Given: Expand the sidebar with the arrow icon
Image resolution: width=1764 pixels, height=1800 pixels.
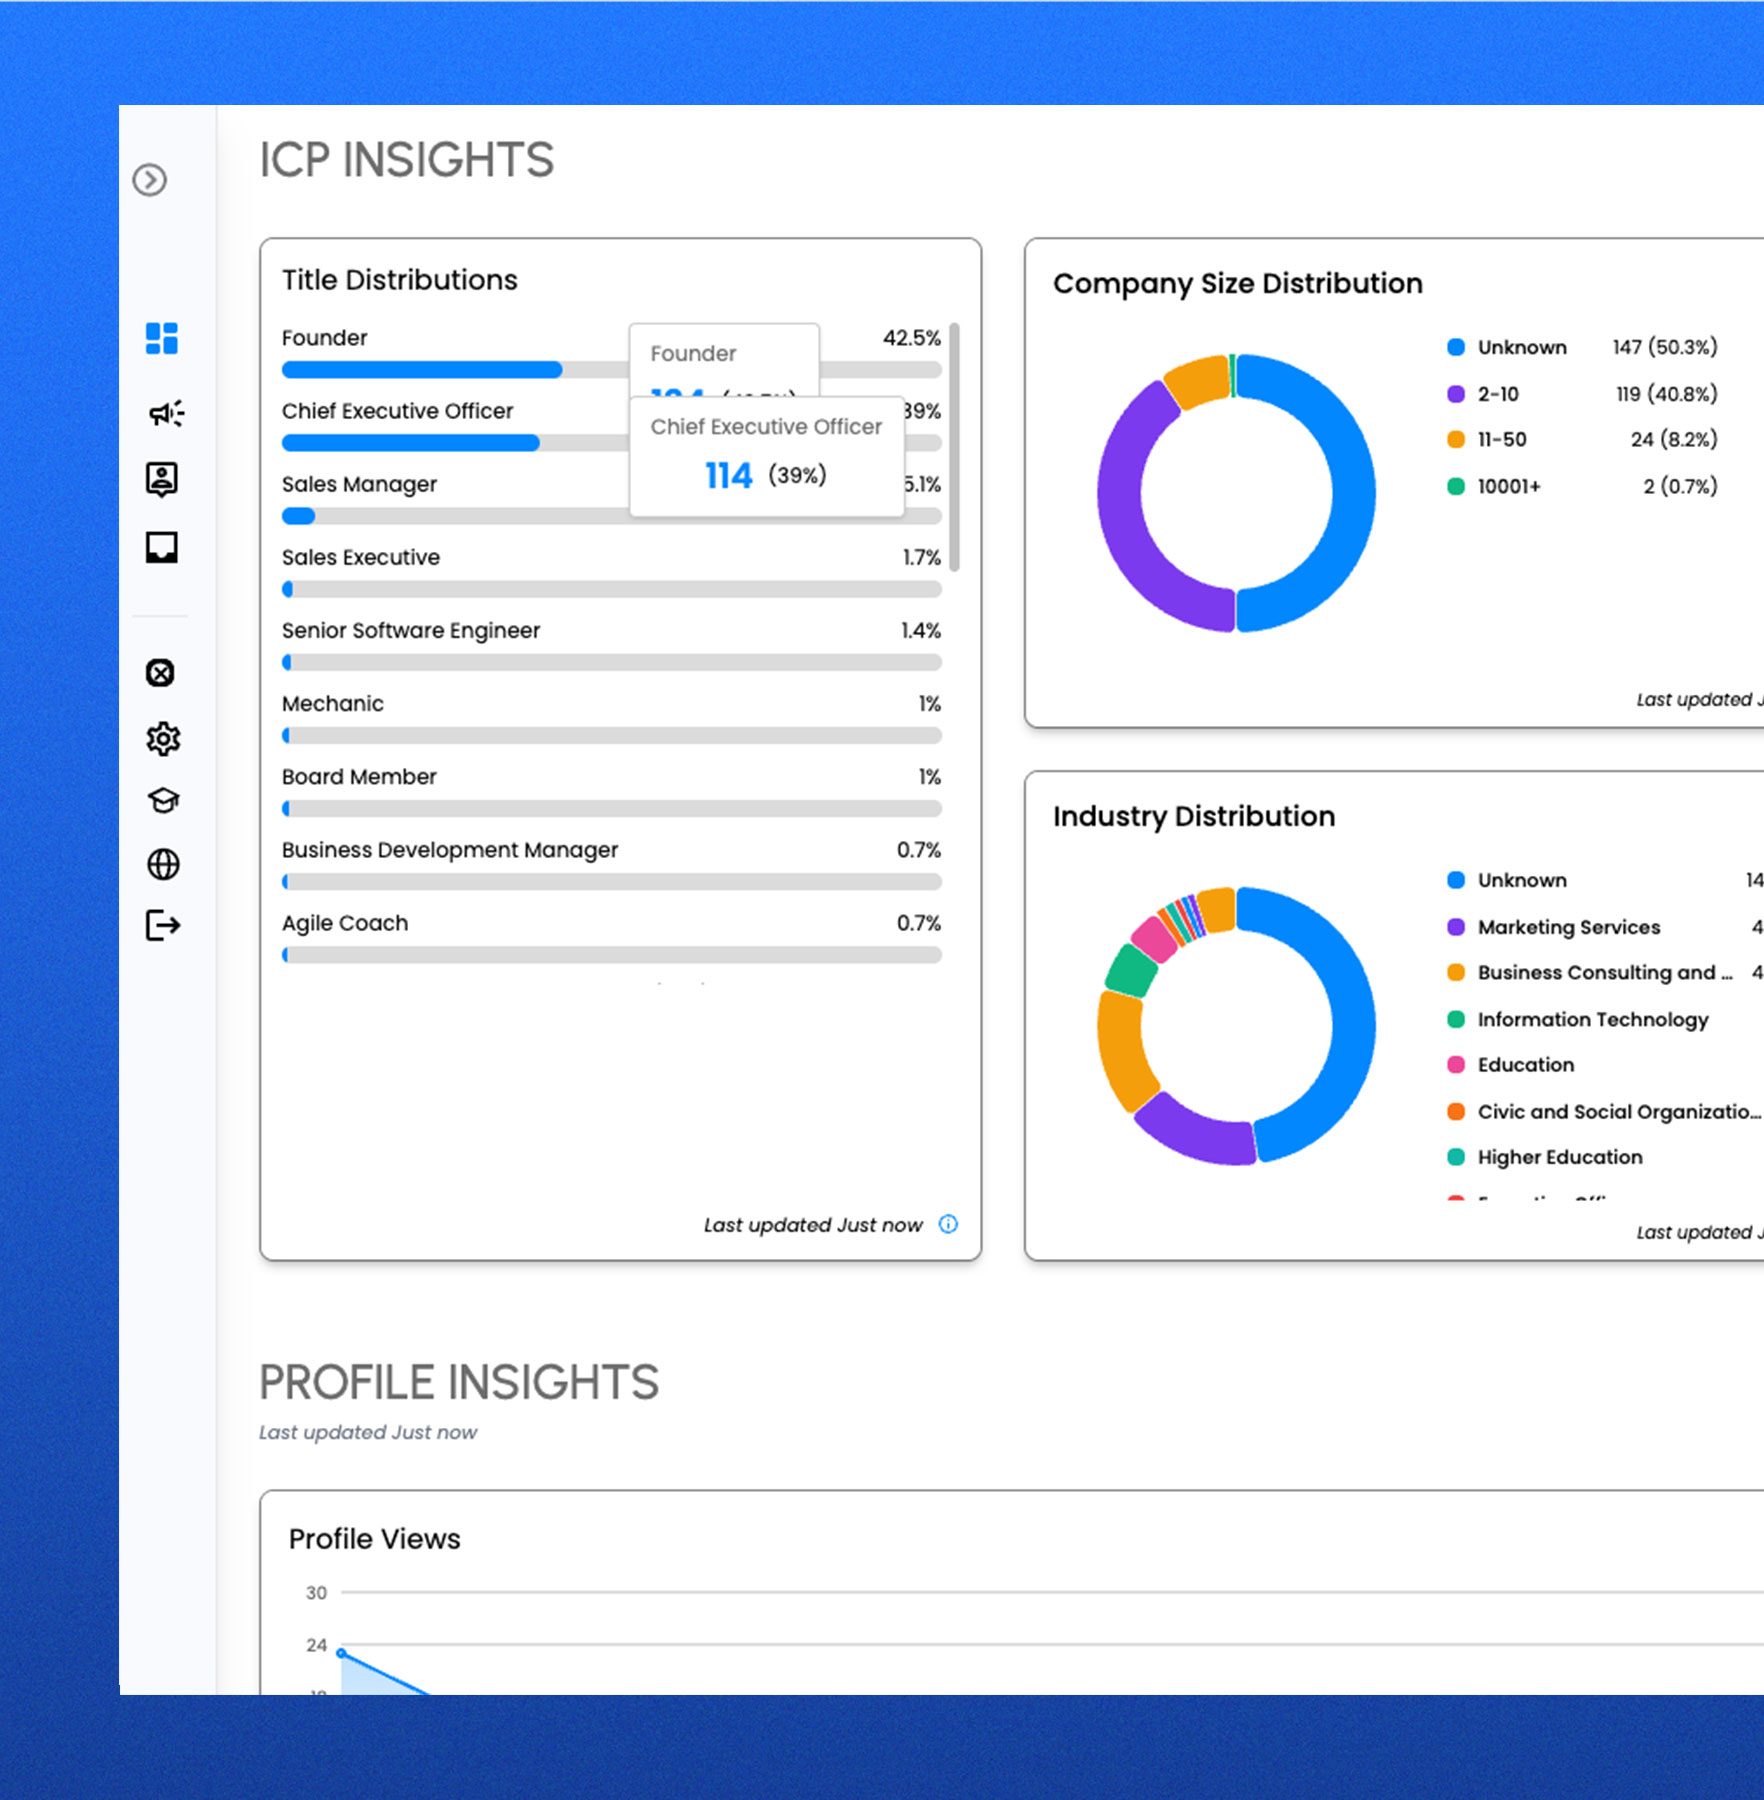Looking at the screenshot, I should [150, 180].
